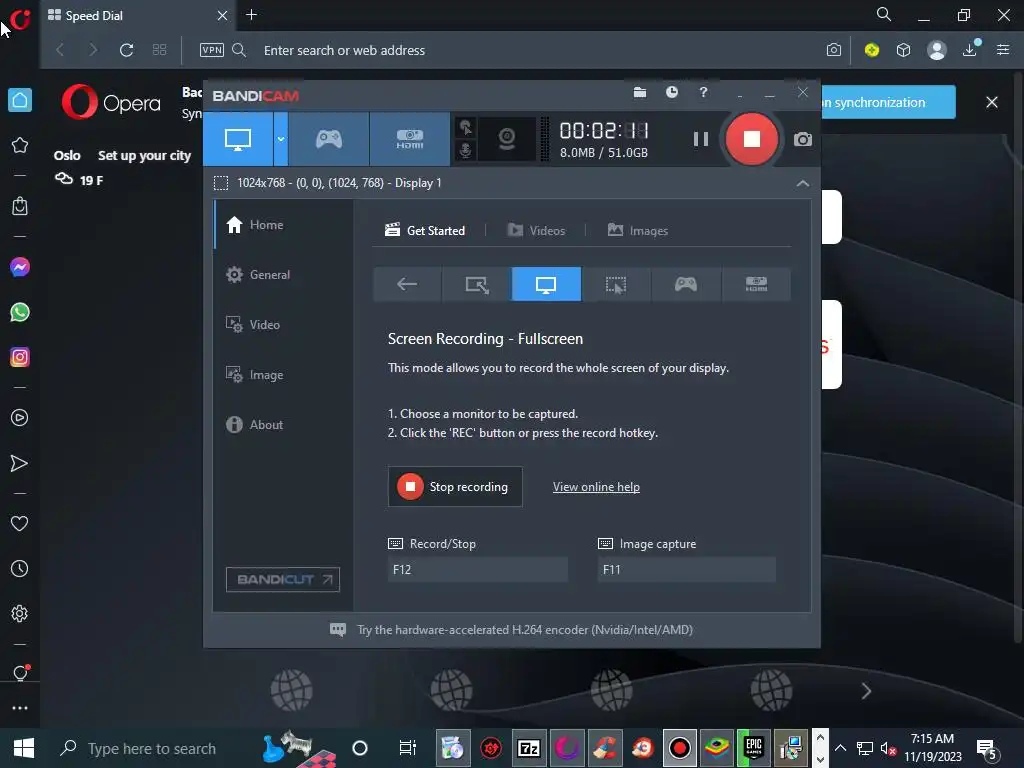The width and height of the screenshot is (1024, 768).
Task: Switch to Get Started tab
Action: pos(425,231)
